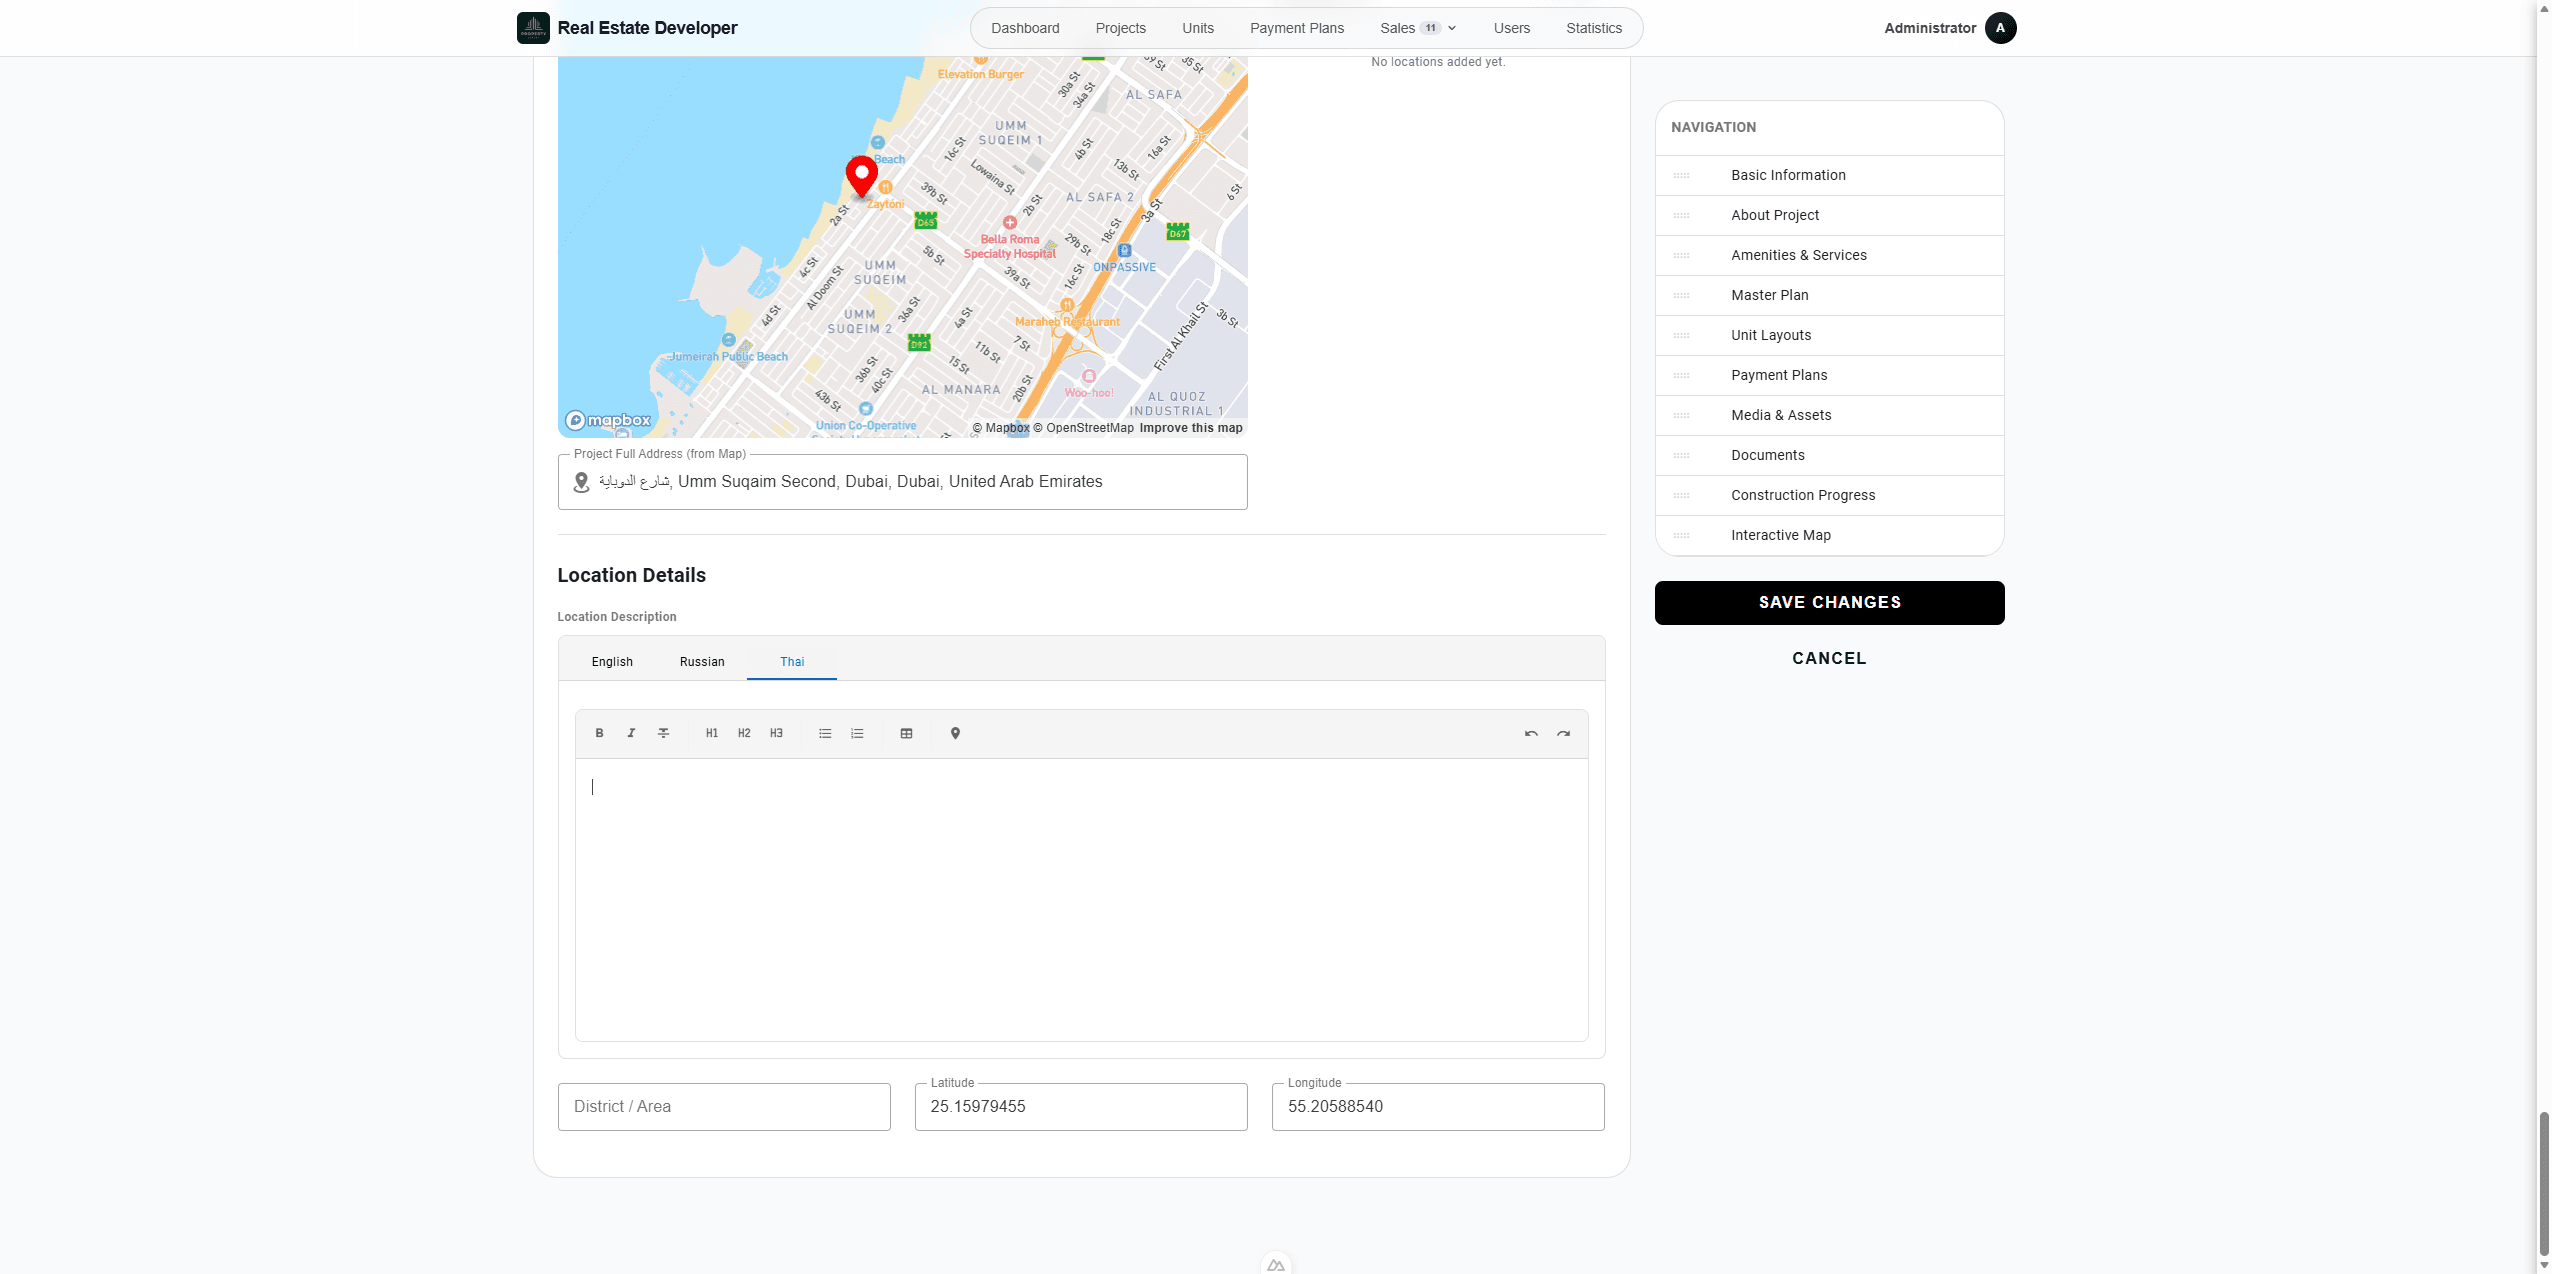
Task: Jump to Media & Assets section
Action: coord(1829,415)
